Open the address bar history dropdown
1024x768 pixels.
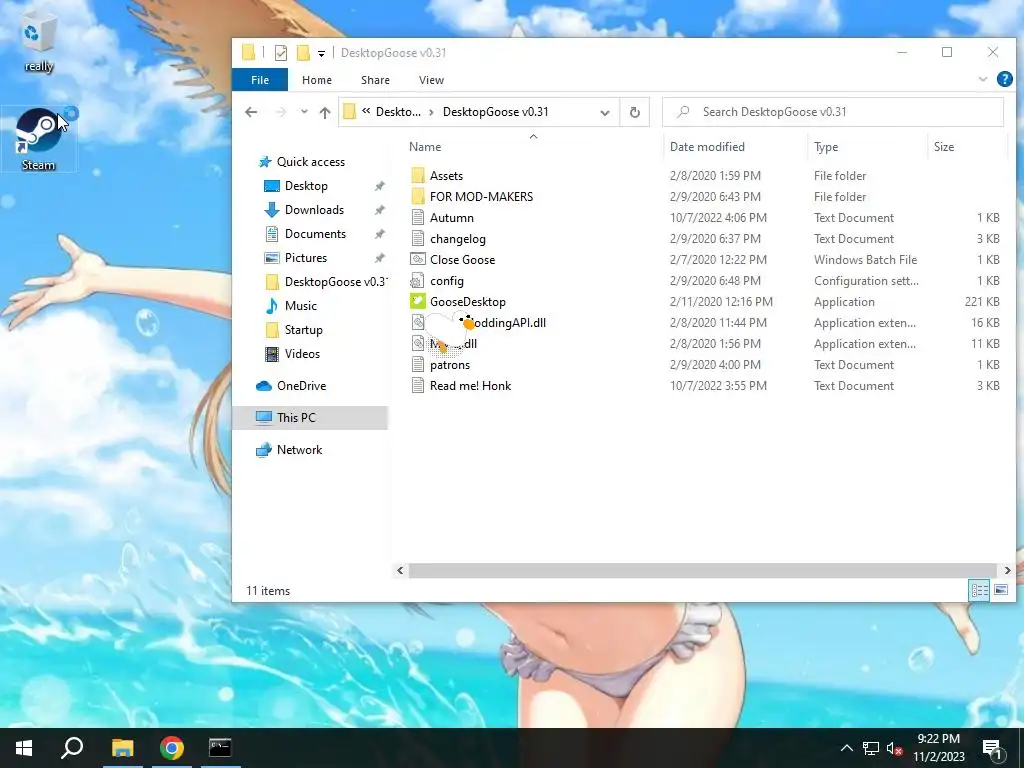605,112
